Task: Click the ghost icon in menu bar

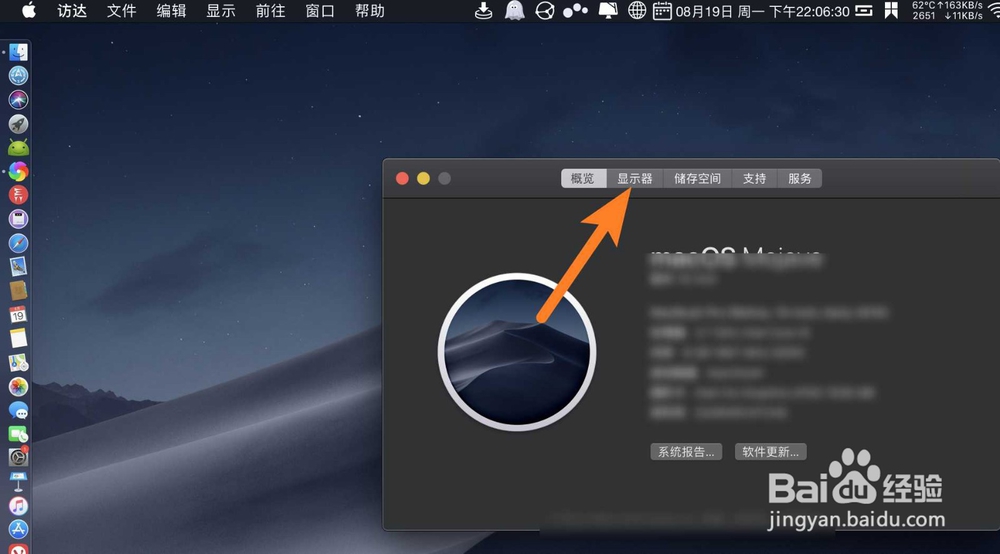Action: pyautogui.click(x=515, y=11)
